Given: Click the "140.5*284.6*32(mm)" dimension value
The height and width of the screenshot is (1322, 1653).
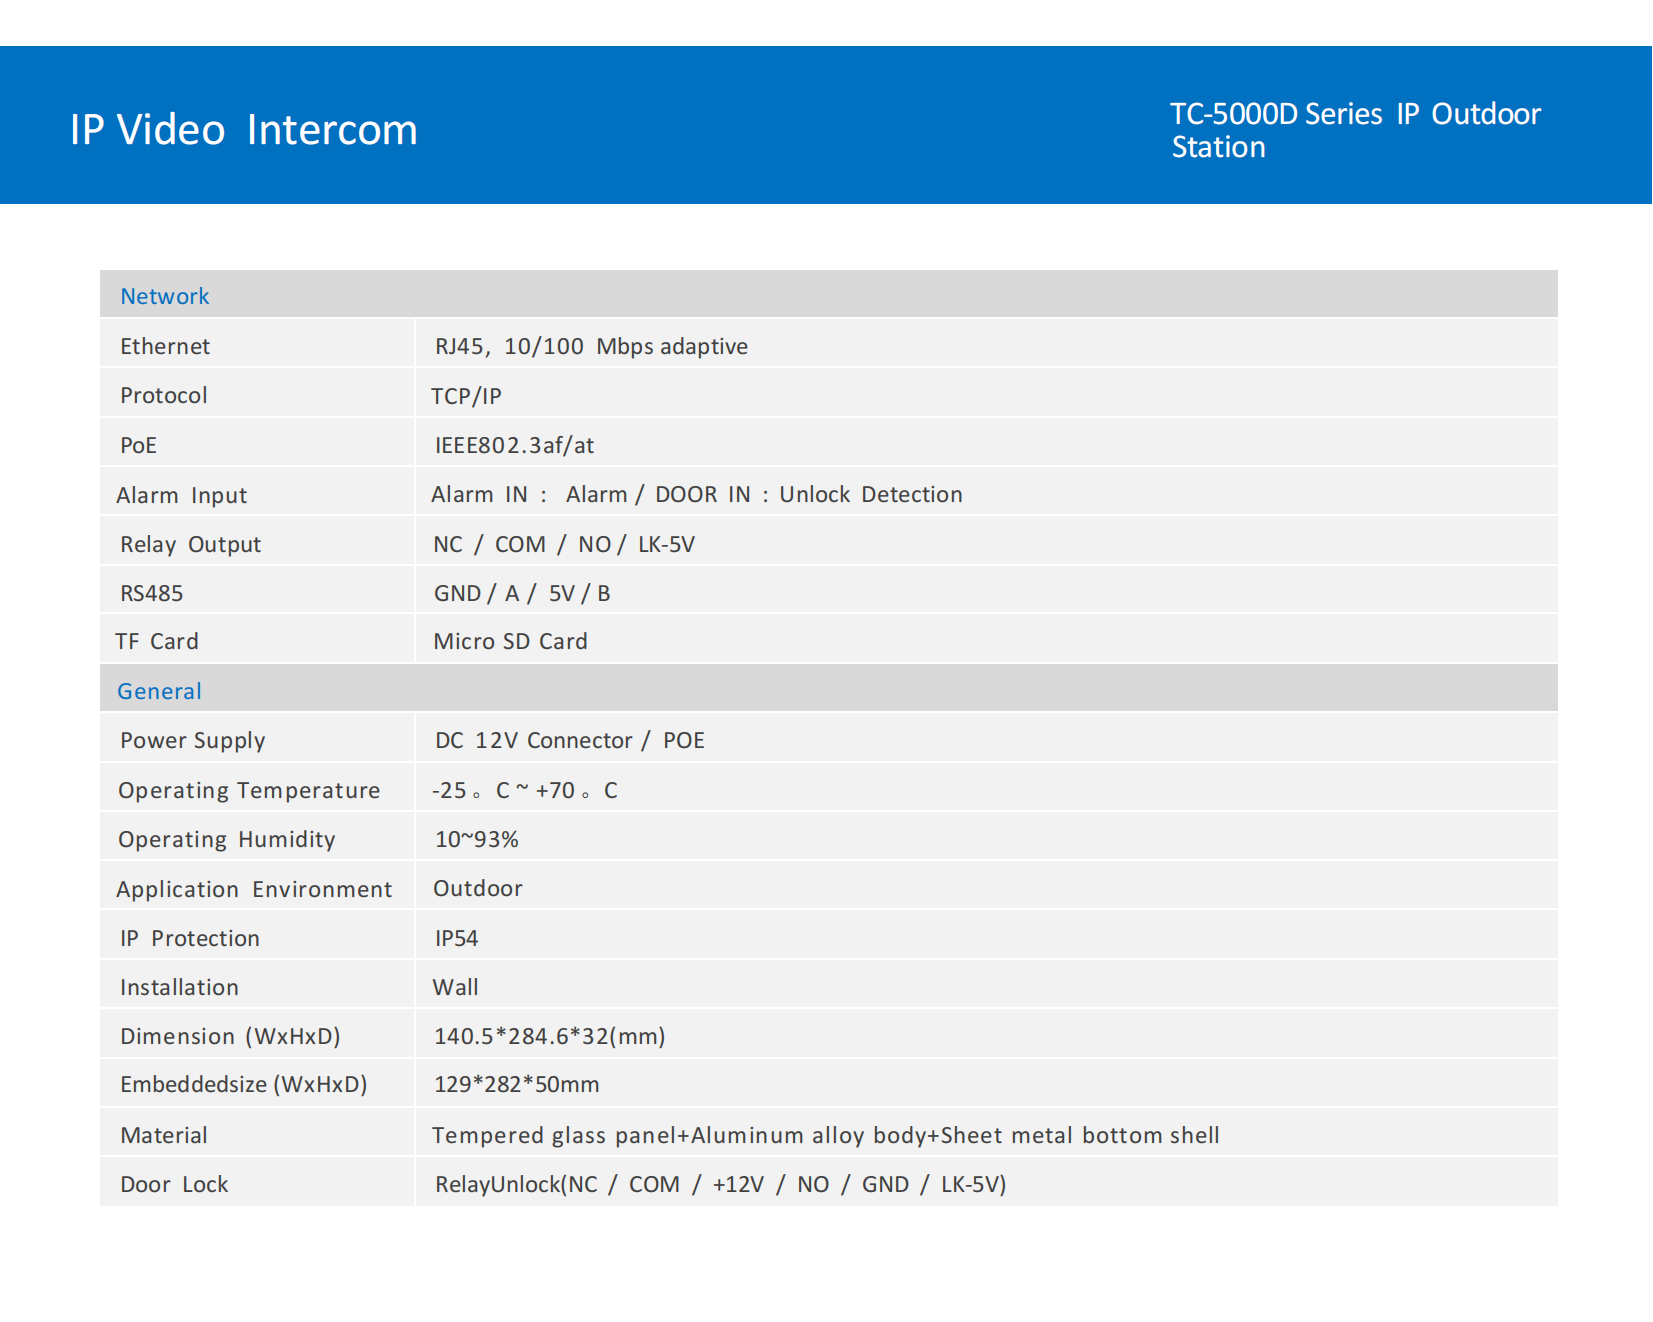Looking at the screenshot, I should click(x=549, y=1036).
